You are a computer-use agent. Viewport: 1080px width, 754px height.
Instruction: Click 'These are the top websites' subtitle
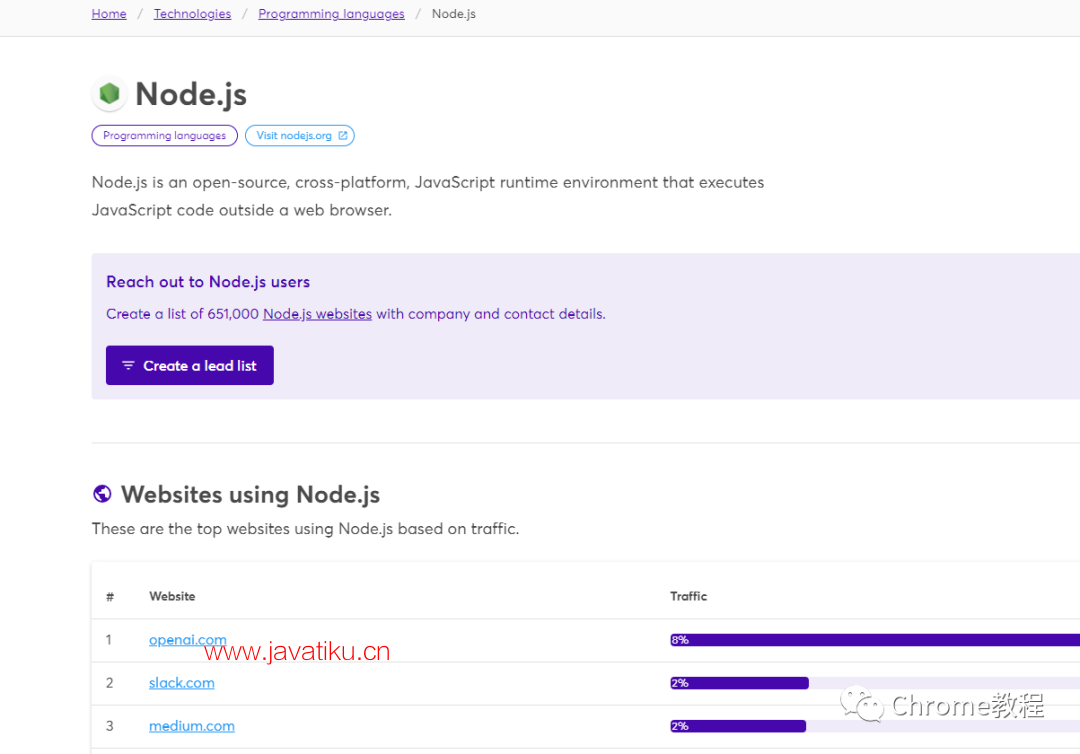point(305,529)
